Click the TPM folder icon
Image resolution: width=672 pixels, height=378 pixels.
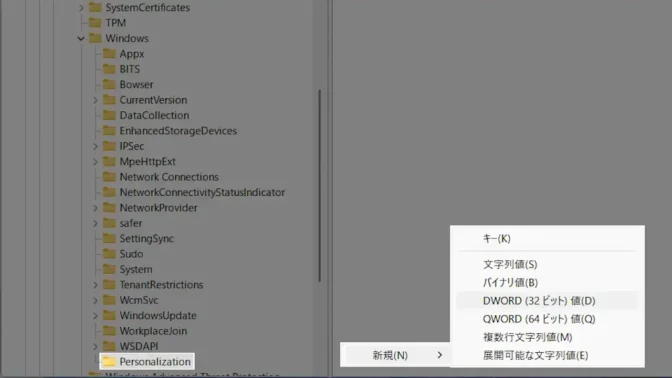click(95, 23)
